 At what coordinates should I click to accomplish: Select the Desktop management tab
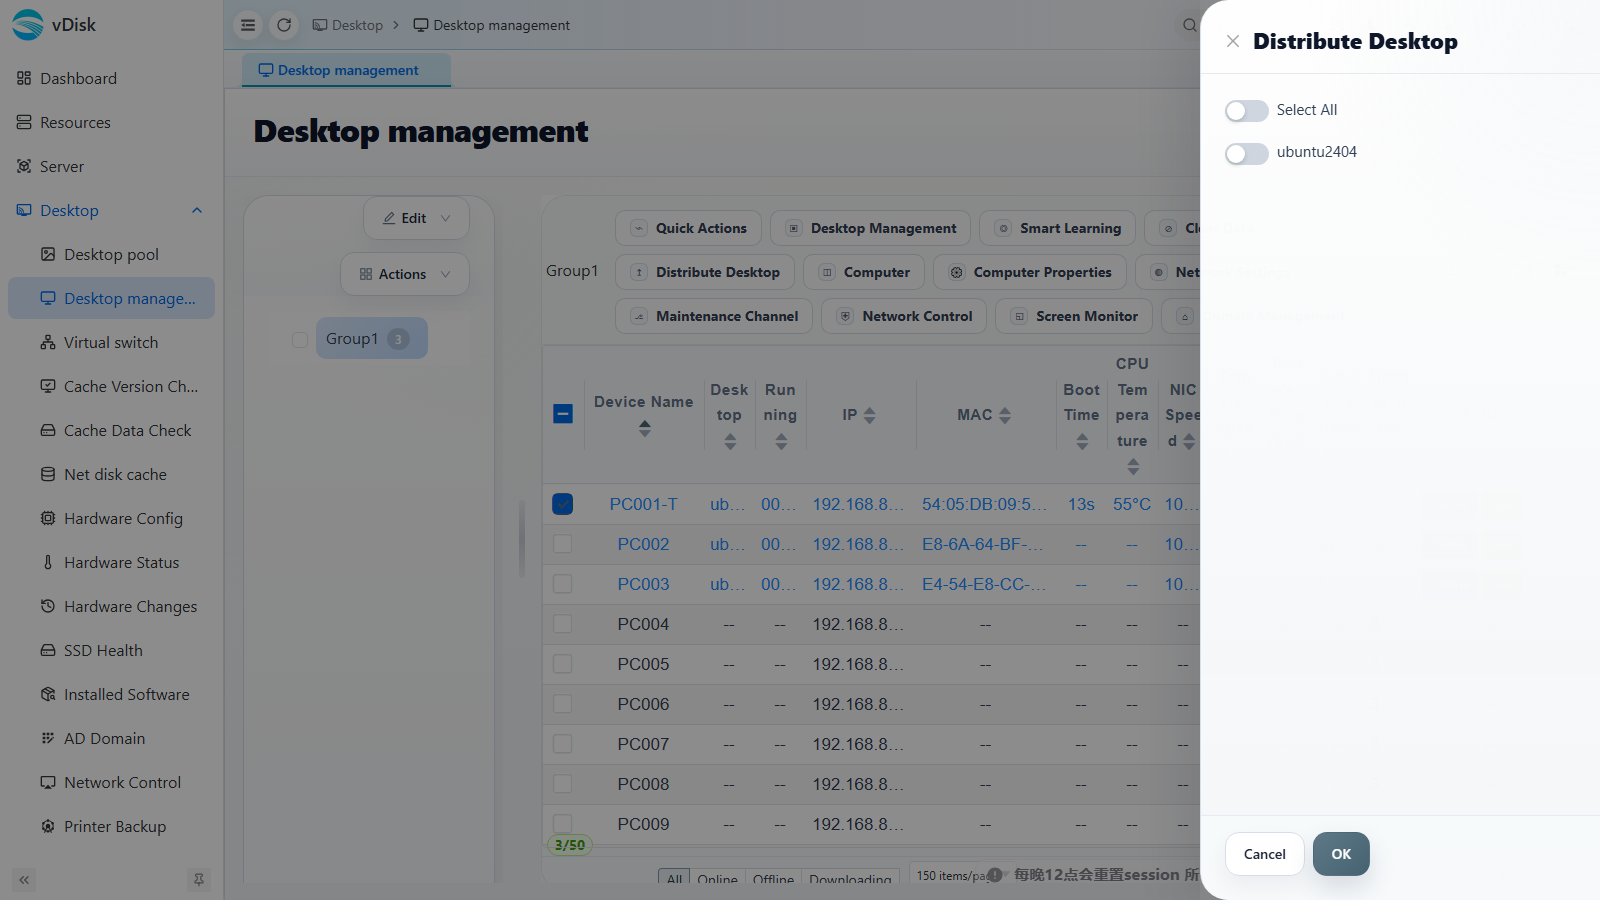point(346,70)
